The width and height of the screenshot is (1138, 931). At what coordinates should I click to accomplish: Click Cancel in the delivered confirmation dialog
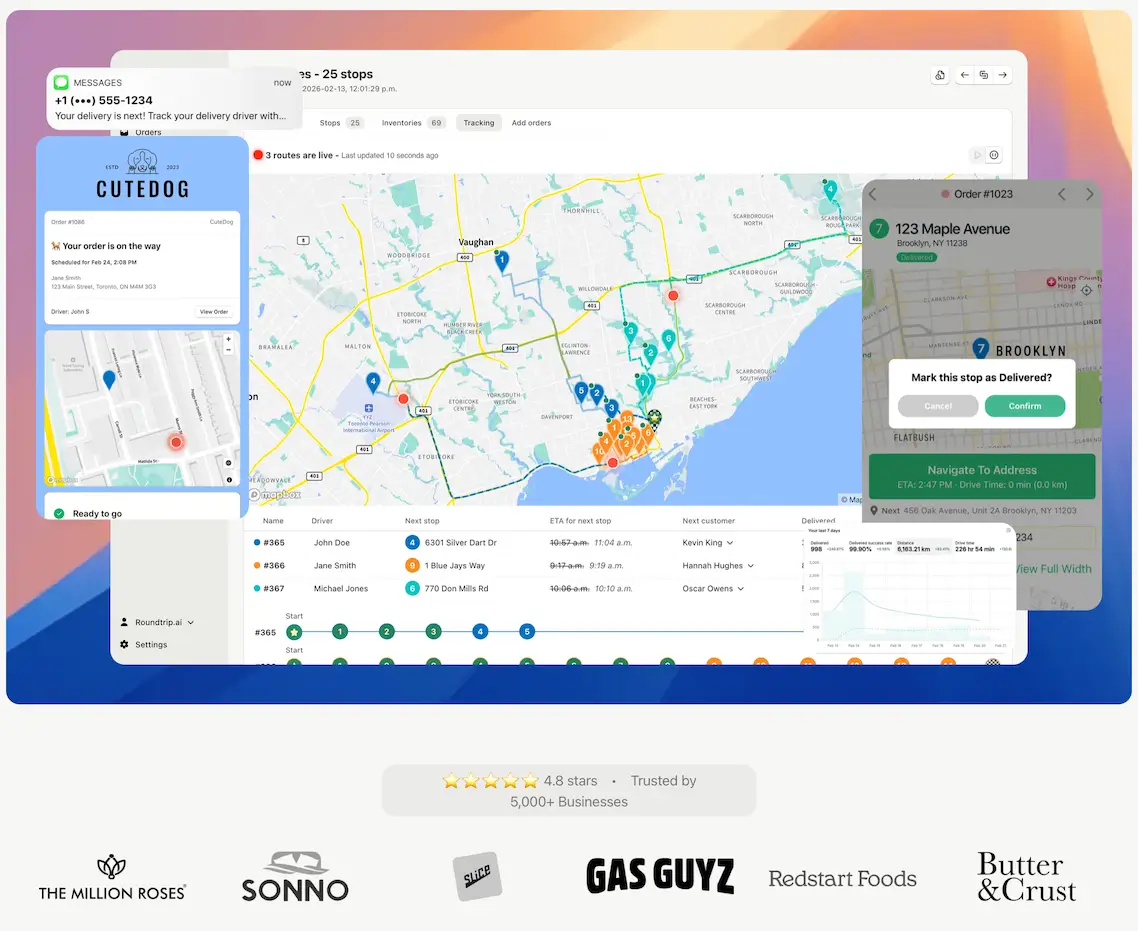point(938,406)
